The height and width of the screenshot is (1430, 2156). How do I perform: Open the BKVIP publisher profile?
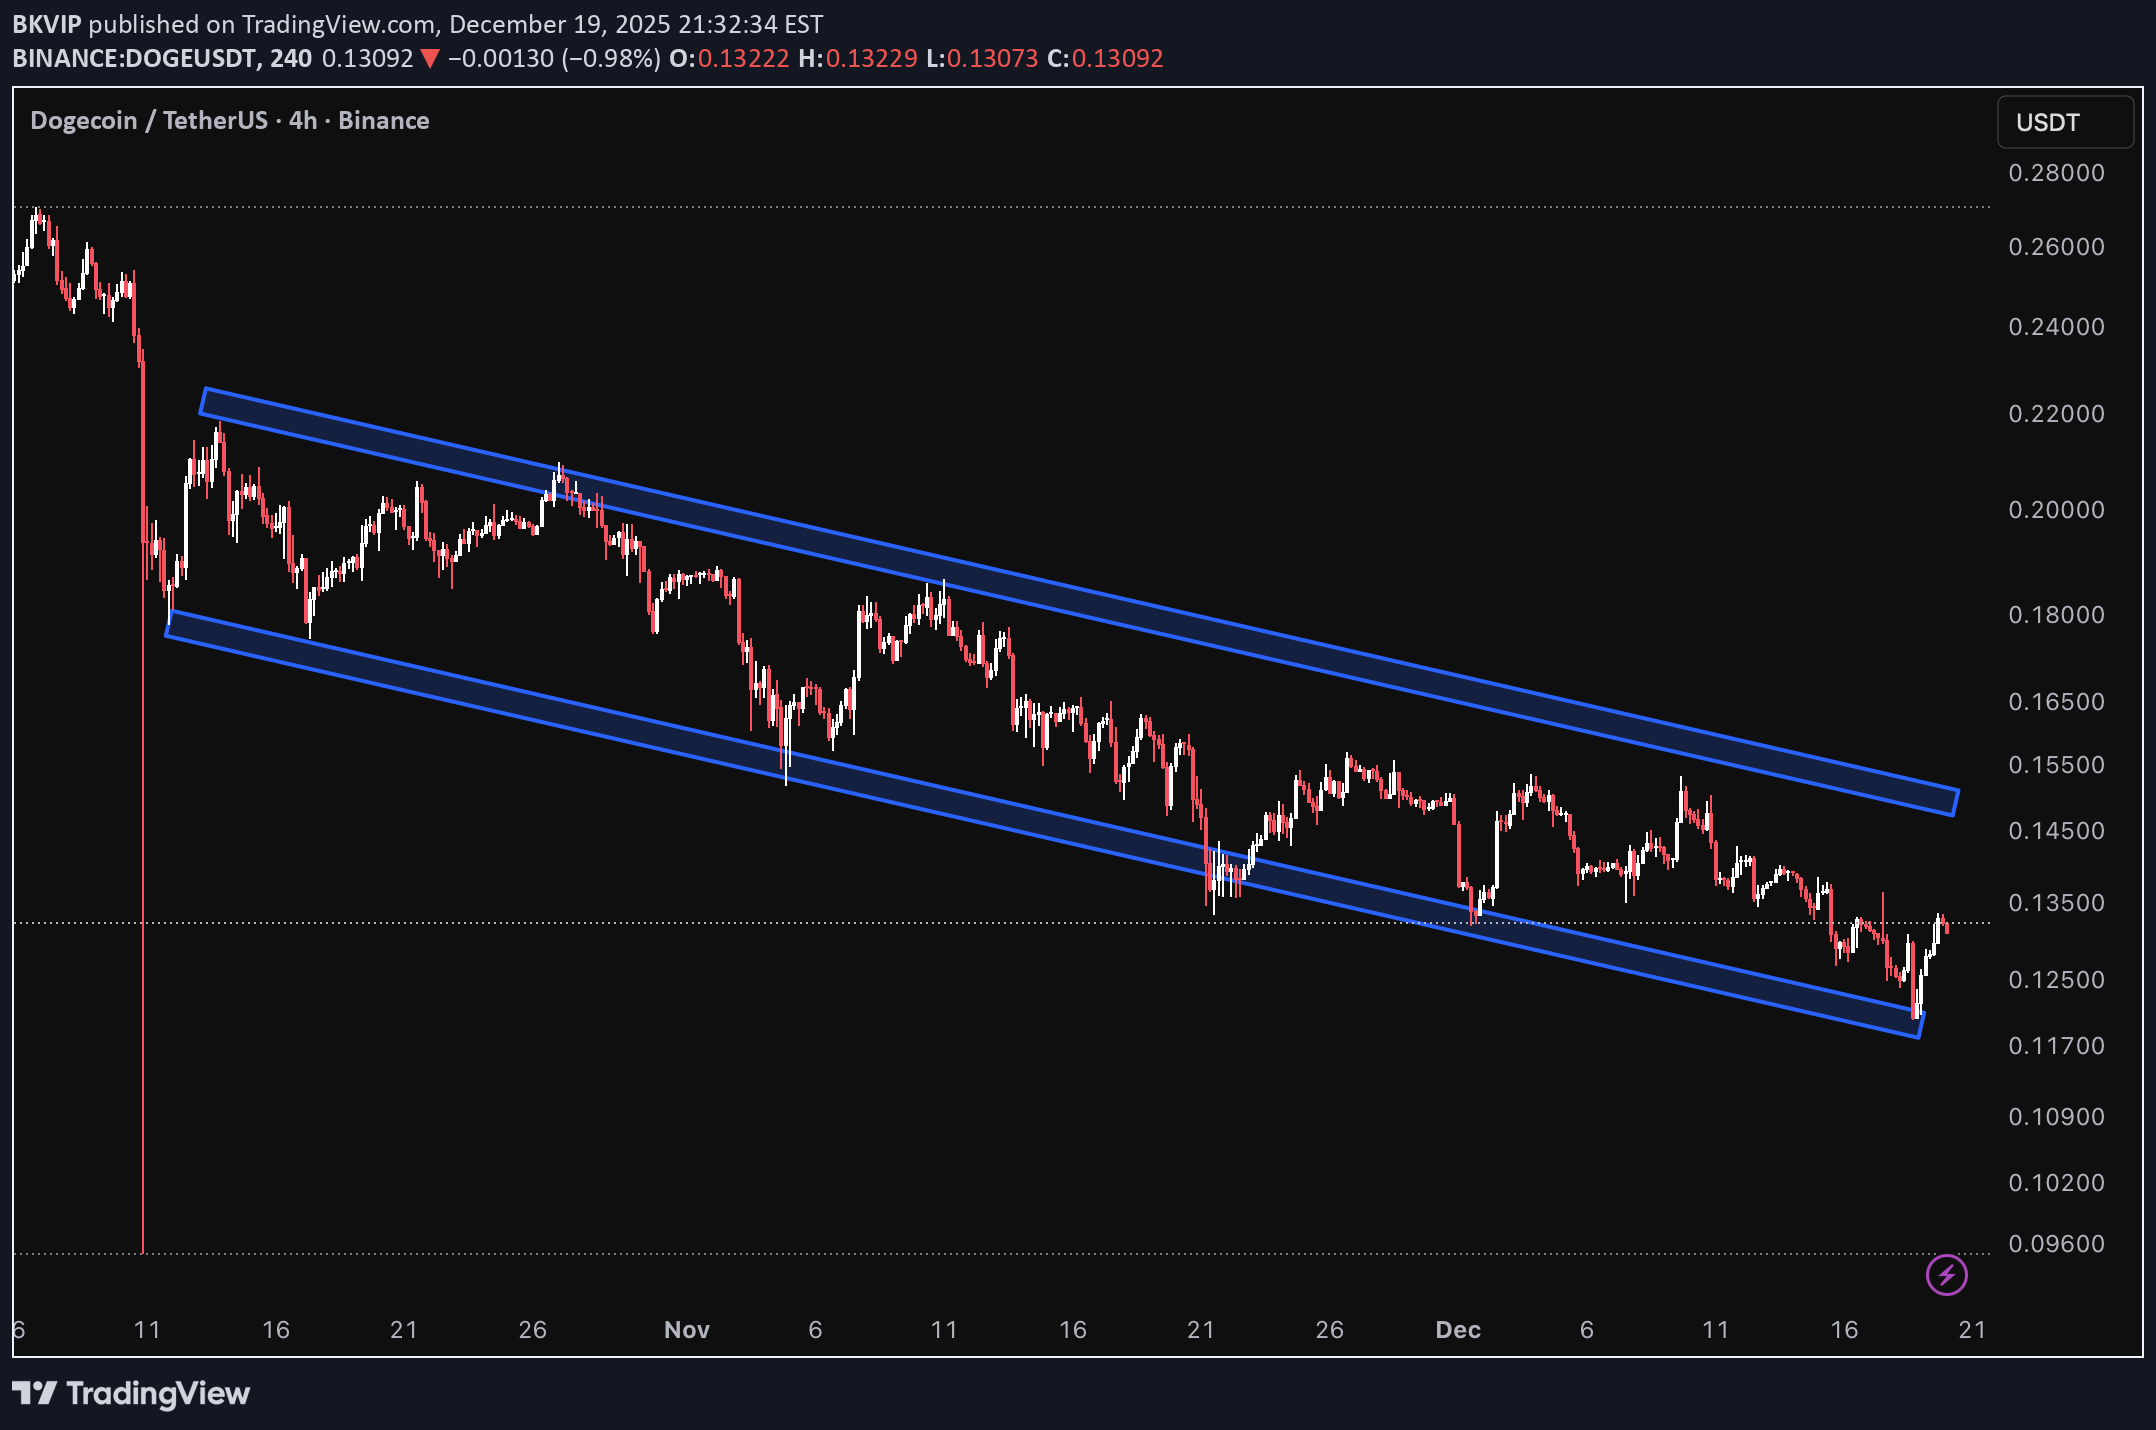point(45,24)
